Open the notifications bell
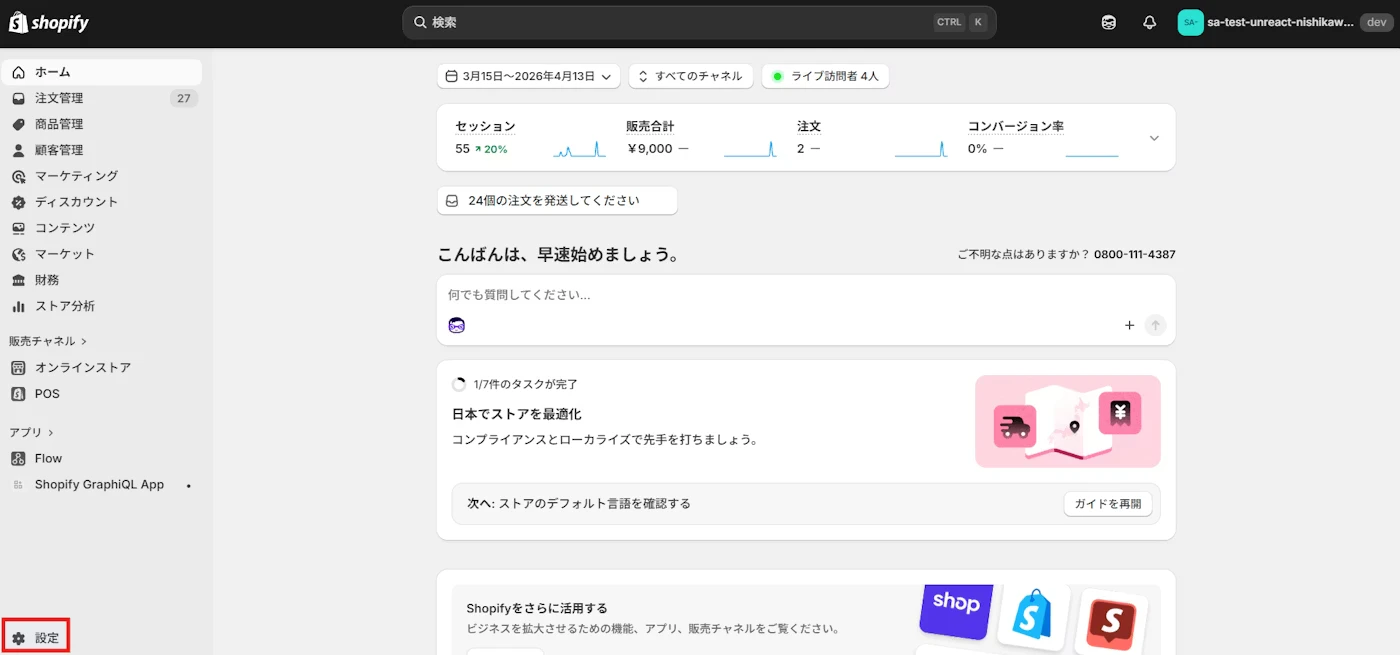The image size is (1400, 655). 1149,22
